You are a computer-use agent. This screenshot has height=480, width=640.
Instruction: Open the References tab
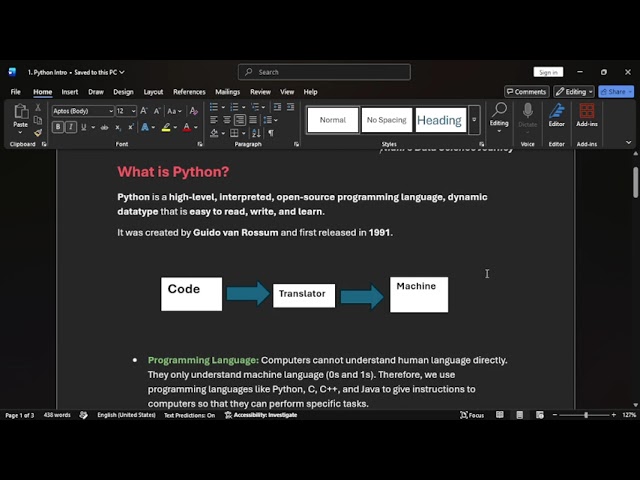[189, 92]
